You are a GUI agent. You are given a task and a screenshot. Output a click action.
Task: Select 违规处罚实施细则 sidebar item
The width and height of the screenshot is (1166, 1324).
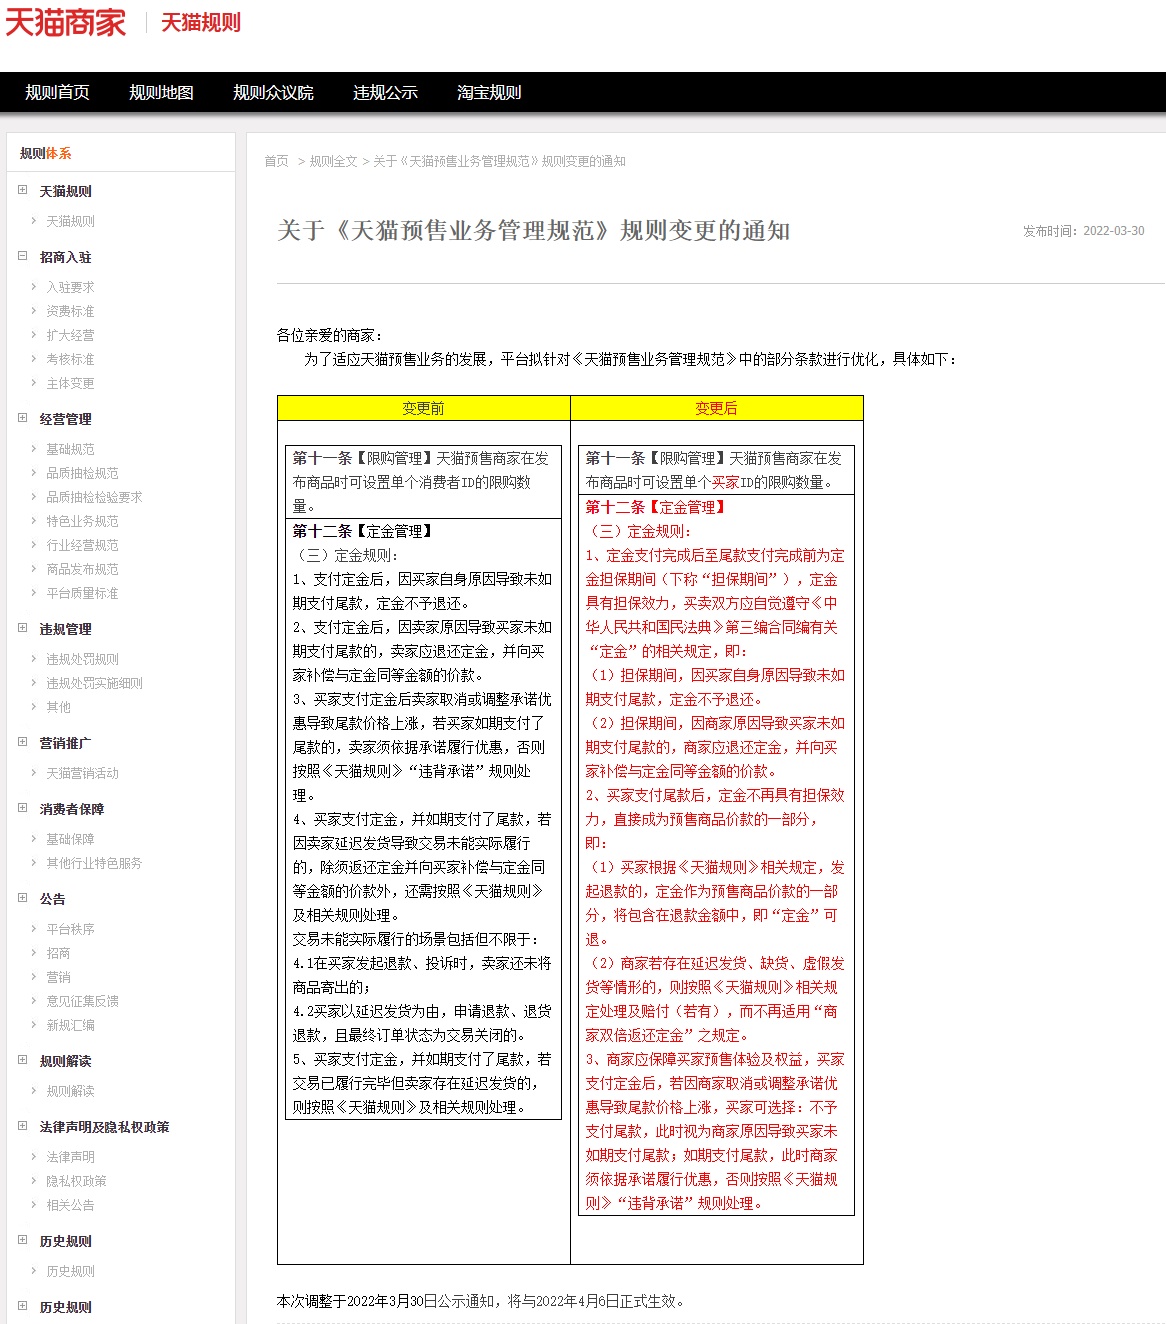pyautogui.click(x=94, y=683)
